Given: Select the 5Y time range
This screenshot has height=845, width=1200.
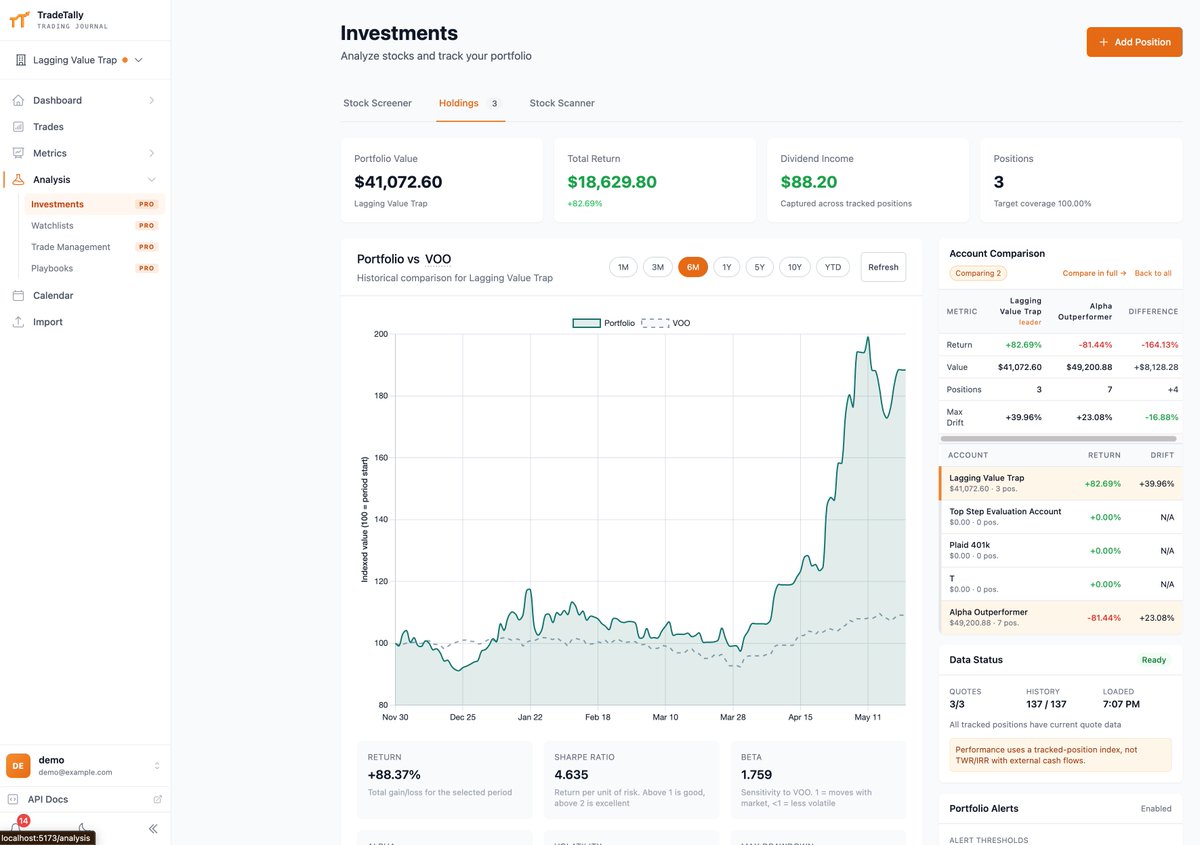Looking at the screenshot, I should (x=760, y=267).
